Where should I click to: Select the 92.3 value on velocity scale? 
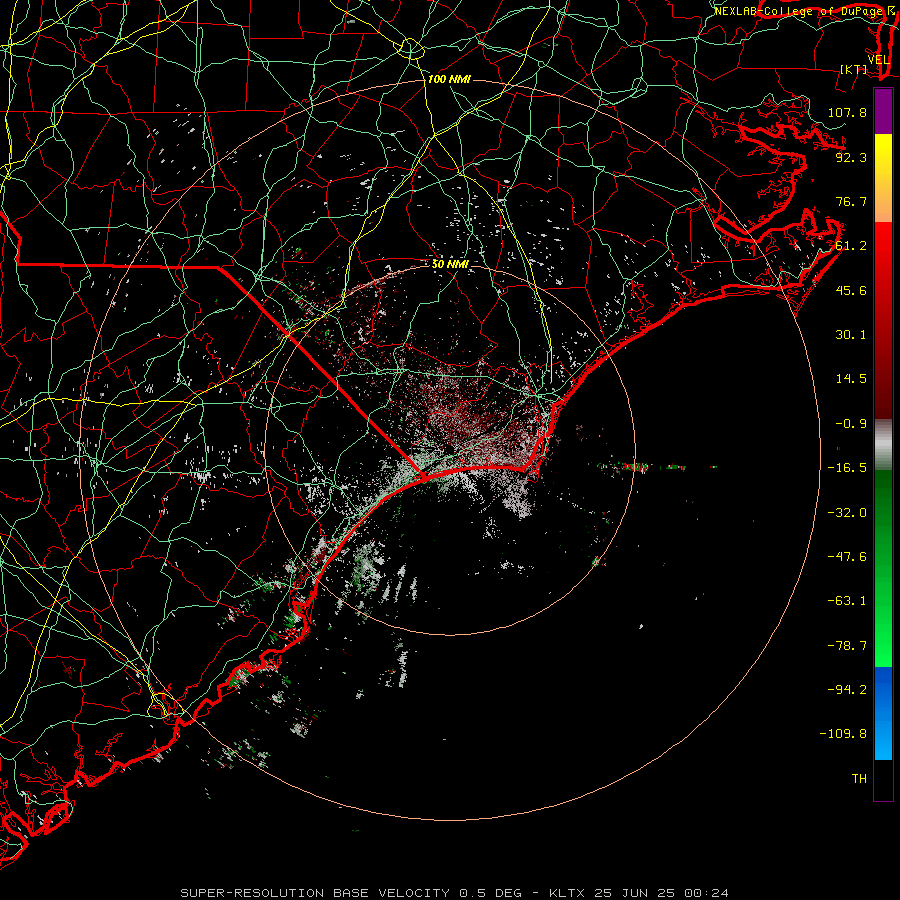(851, 157)
